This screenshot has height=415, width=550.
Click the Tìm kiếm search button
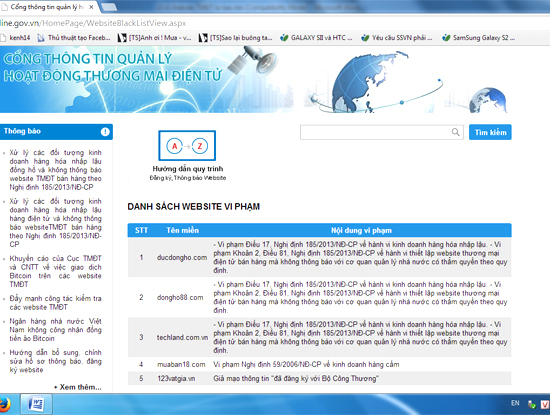pyautogui.click(x=490, y=132)
